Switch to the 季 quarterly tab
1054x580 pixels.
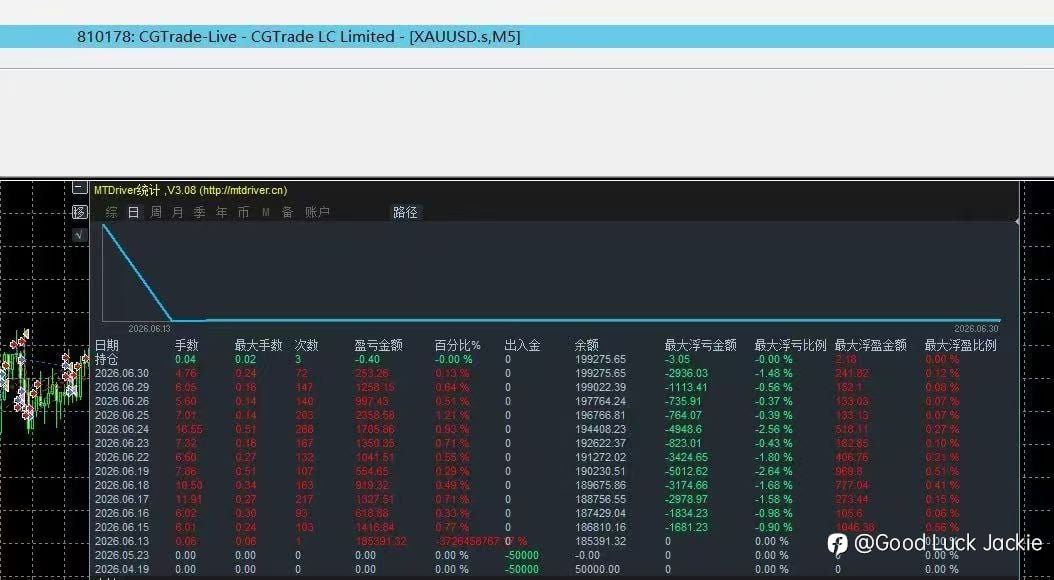click(200, 212)
